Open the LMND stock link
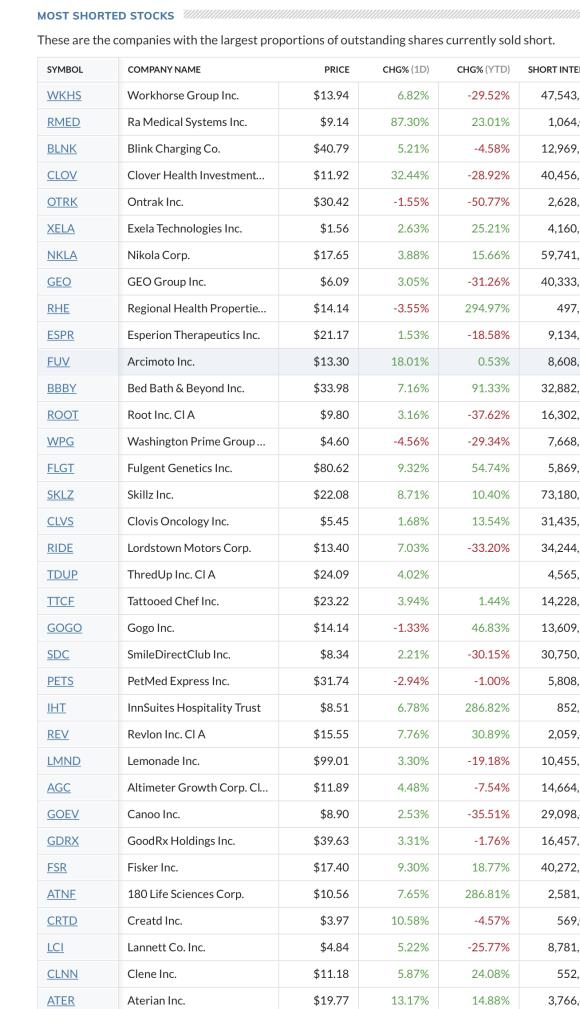Screen dimensions: 580x1009 coord(64,761)
